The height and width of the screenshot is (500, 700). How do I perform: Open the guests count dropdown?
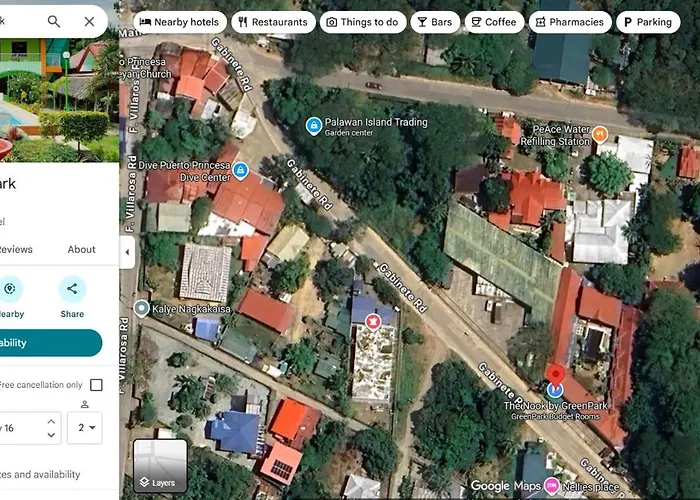(x=85, y=428)
